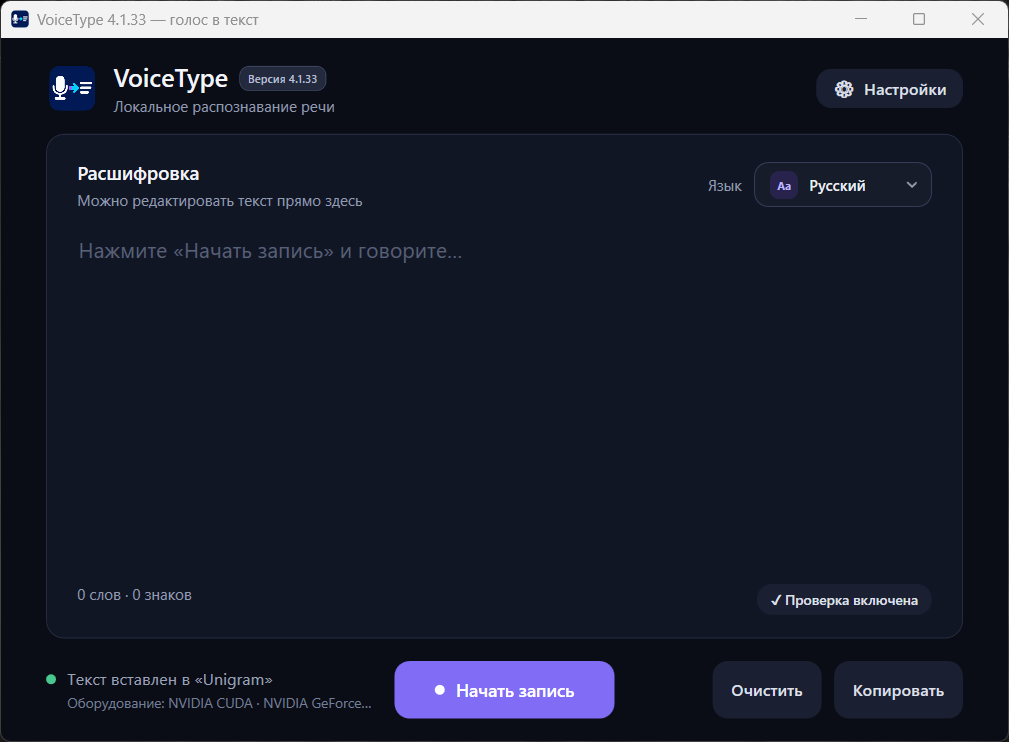The height and width of the screenshot is (742, 1009).
Task: Click the 0 слов · 0 знаков counter
Action: [134, 595]
